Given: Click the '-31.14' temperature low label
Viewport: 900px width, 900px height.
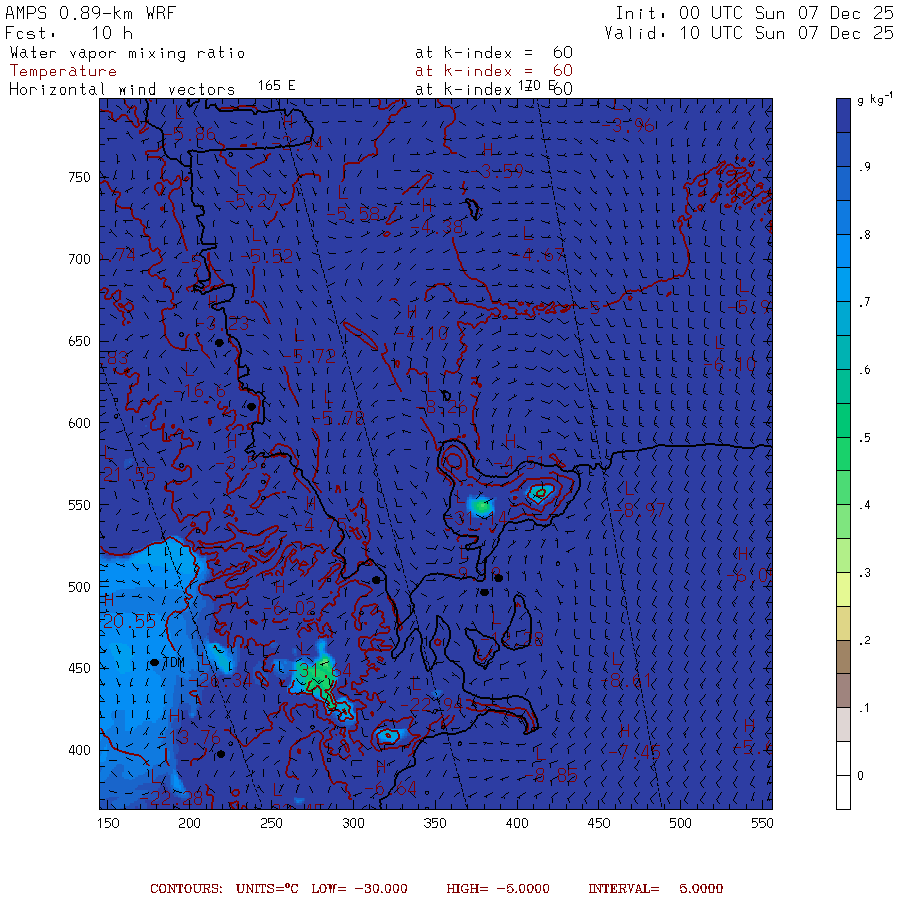Looking at the screenshot, I should click(x=476, y=518).
